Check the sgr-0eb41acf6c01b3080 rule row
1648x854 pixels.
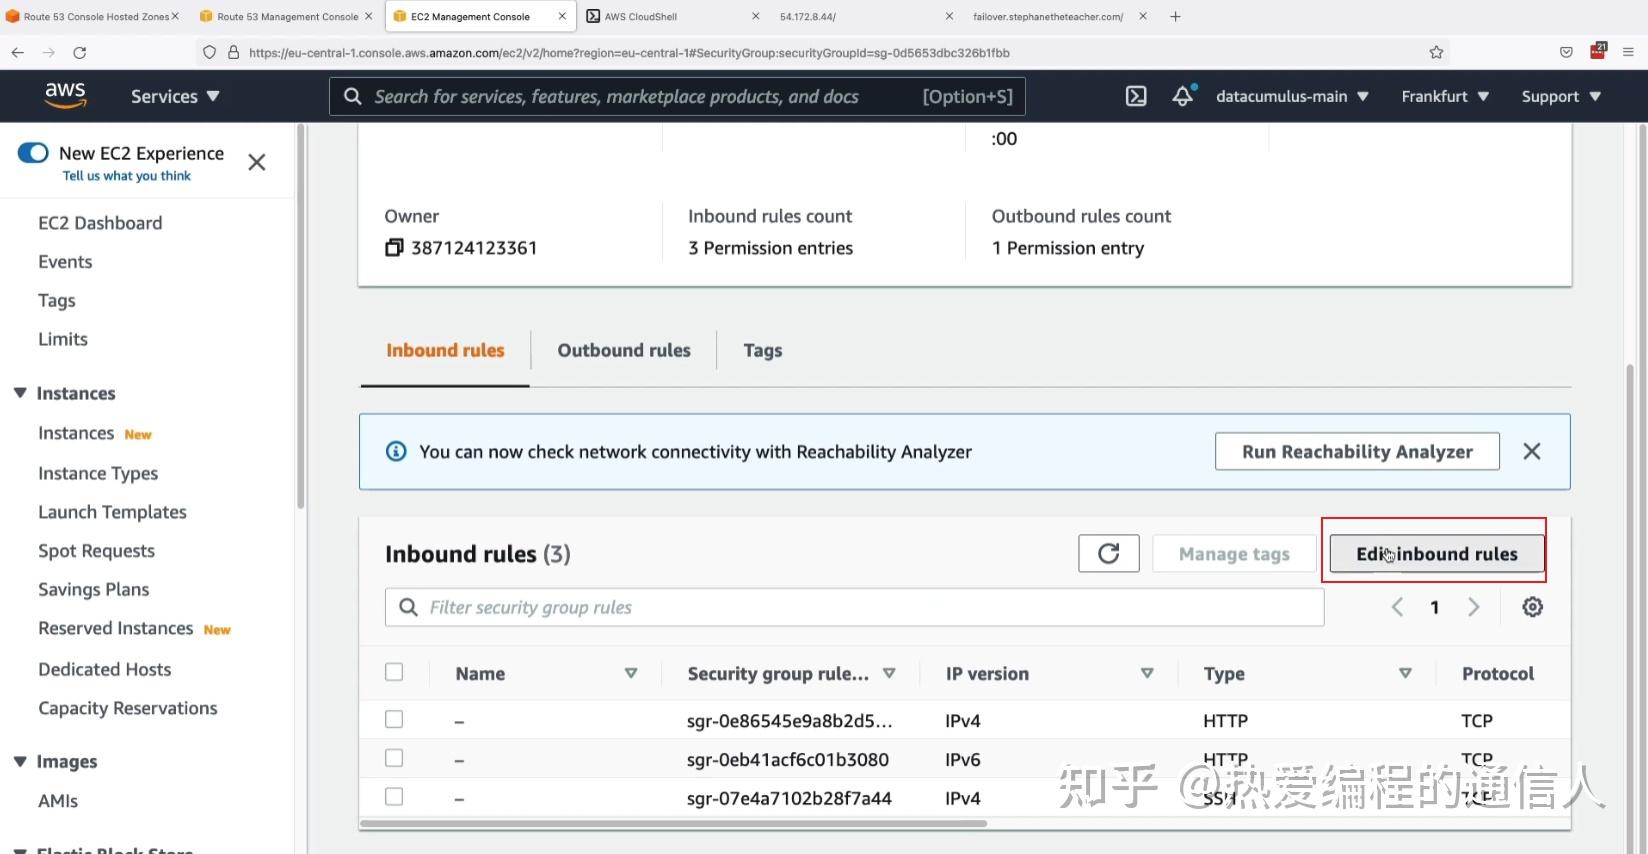coord(394,758)
